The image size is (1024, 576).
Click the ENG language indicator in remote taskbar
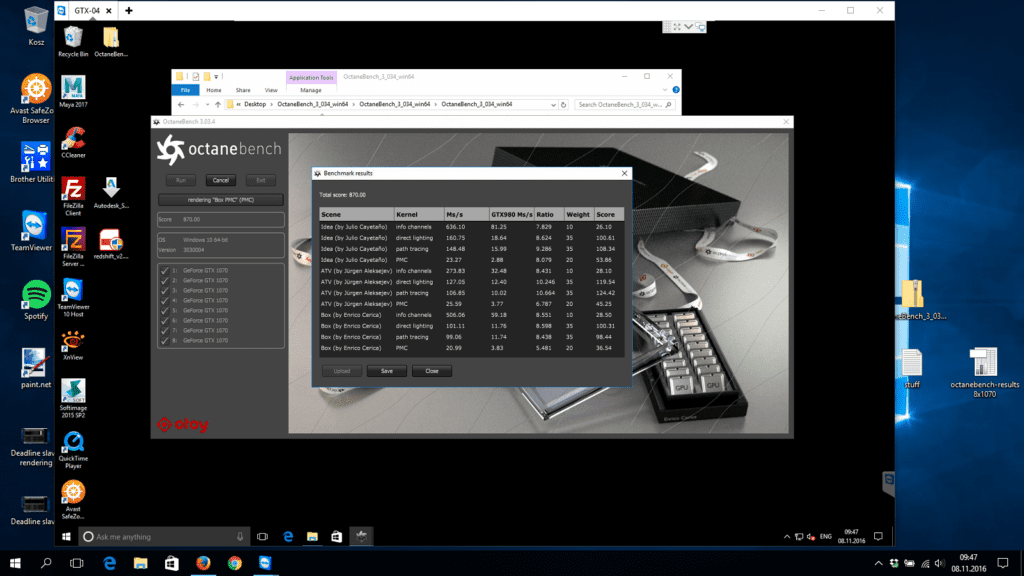825,537
